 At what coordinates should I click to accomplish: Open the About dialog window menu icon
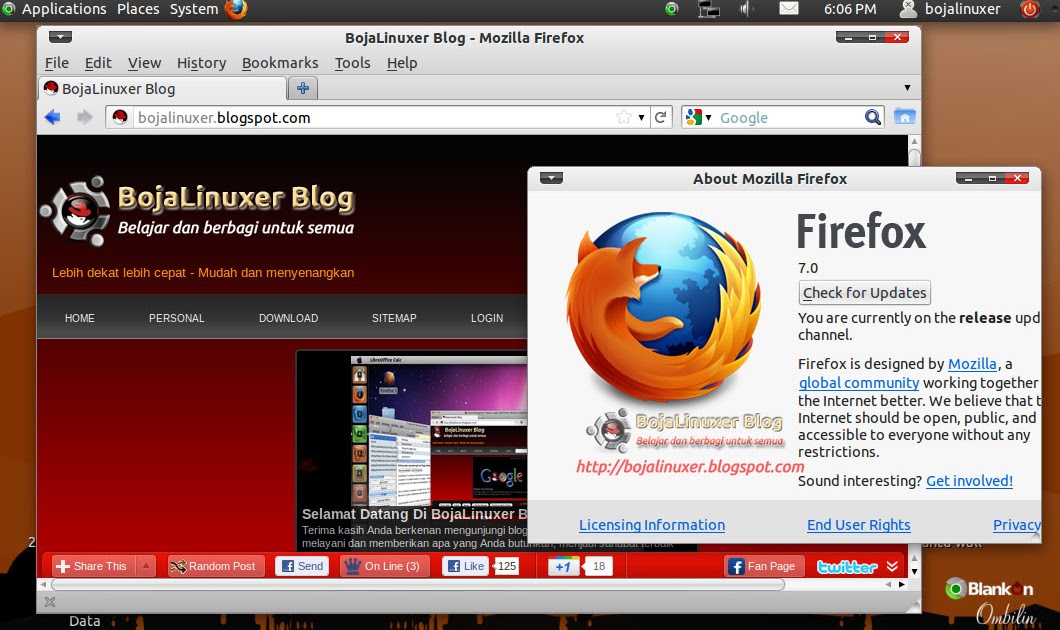(x=551, y=178)
